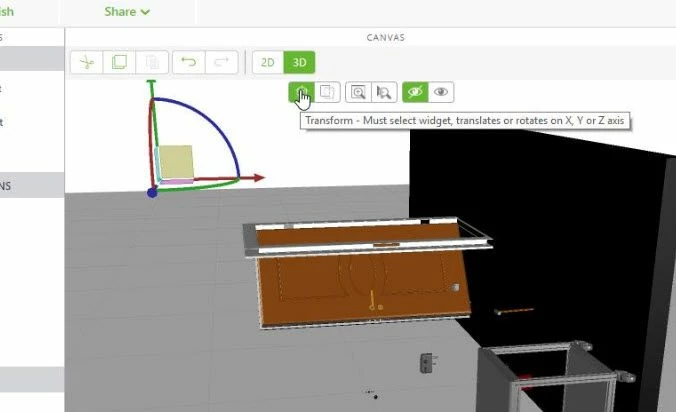Click the green Y-axis handle on gizmo

coord(151,82)
